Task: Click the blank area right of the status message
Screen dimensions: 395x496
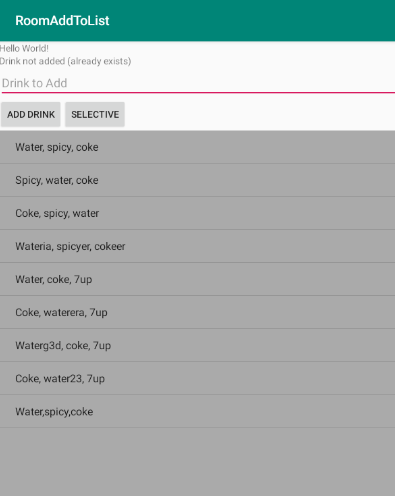Action: click(263, 61)
